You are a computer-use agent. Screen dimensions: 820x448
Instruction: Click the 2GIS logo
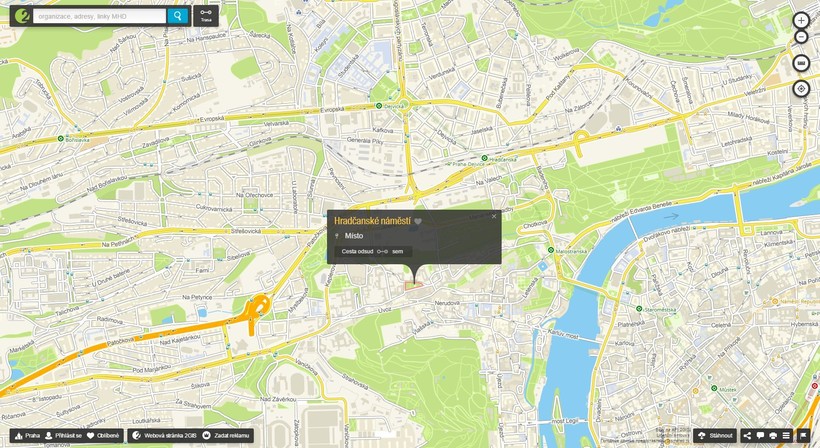20,16
